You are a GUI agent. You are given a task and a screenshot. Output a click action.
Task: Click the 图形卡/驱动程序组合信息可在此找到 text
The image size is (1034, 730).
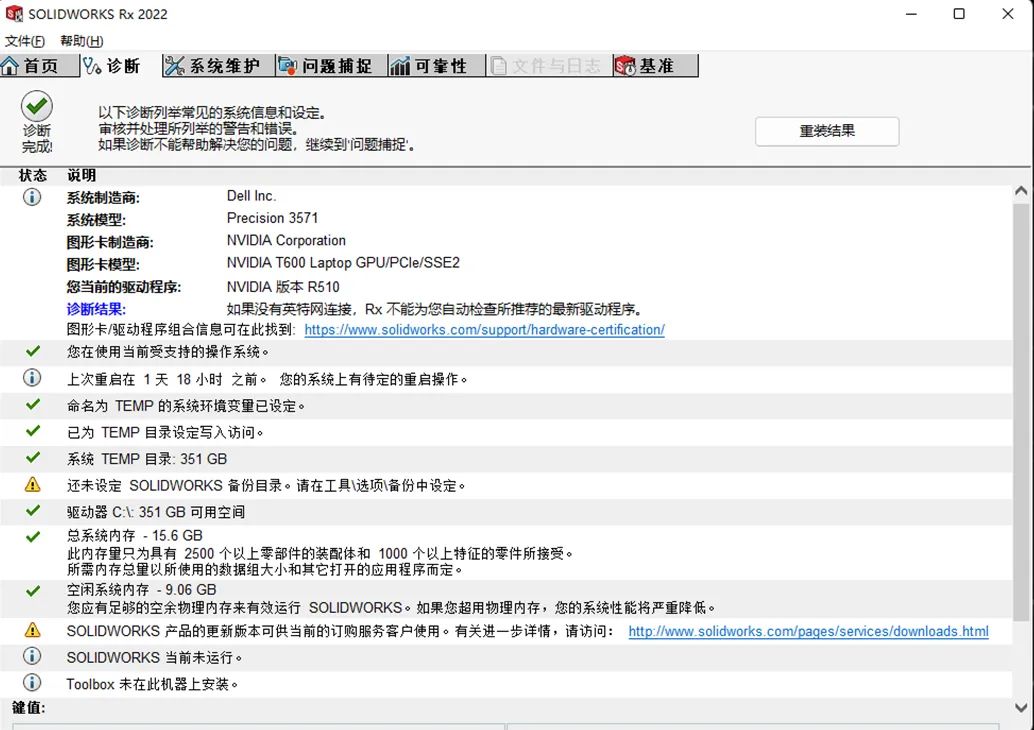coord(181,330)
